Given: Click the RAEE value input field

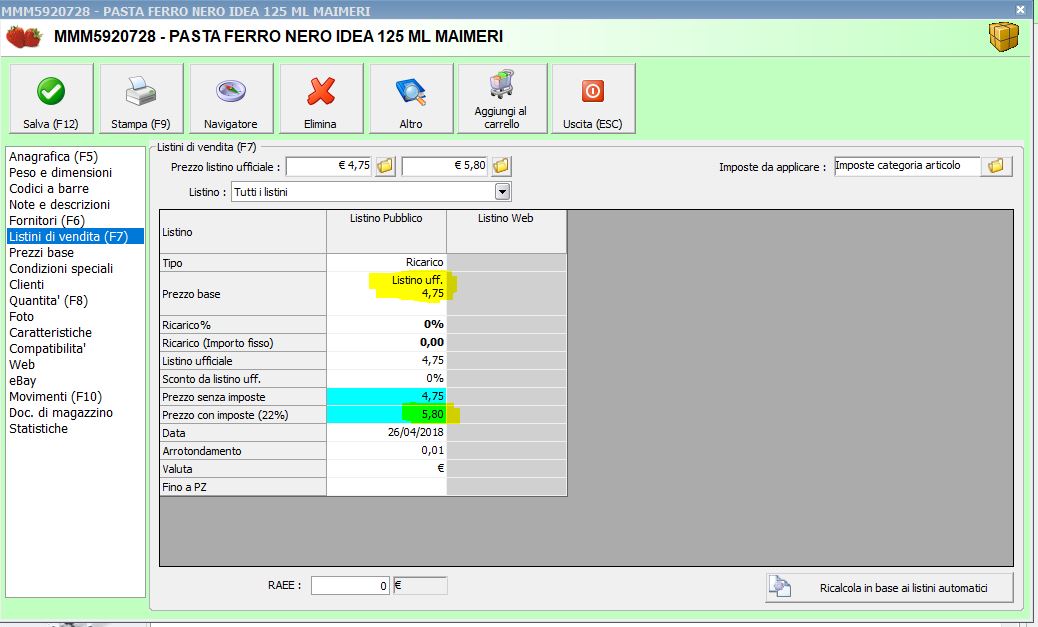Looking at the screenshot, I should tap(350, 585).
